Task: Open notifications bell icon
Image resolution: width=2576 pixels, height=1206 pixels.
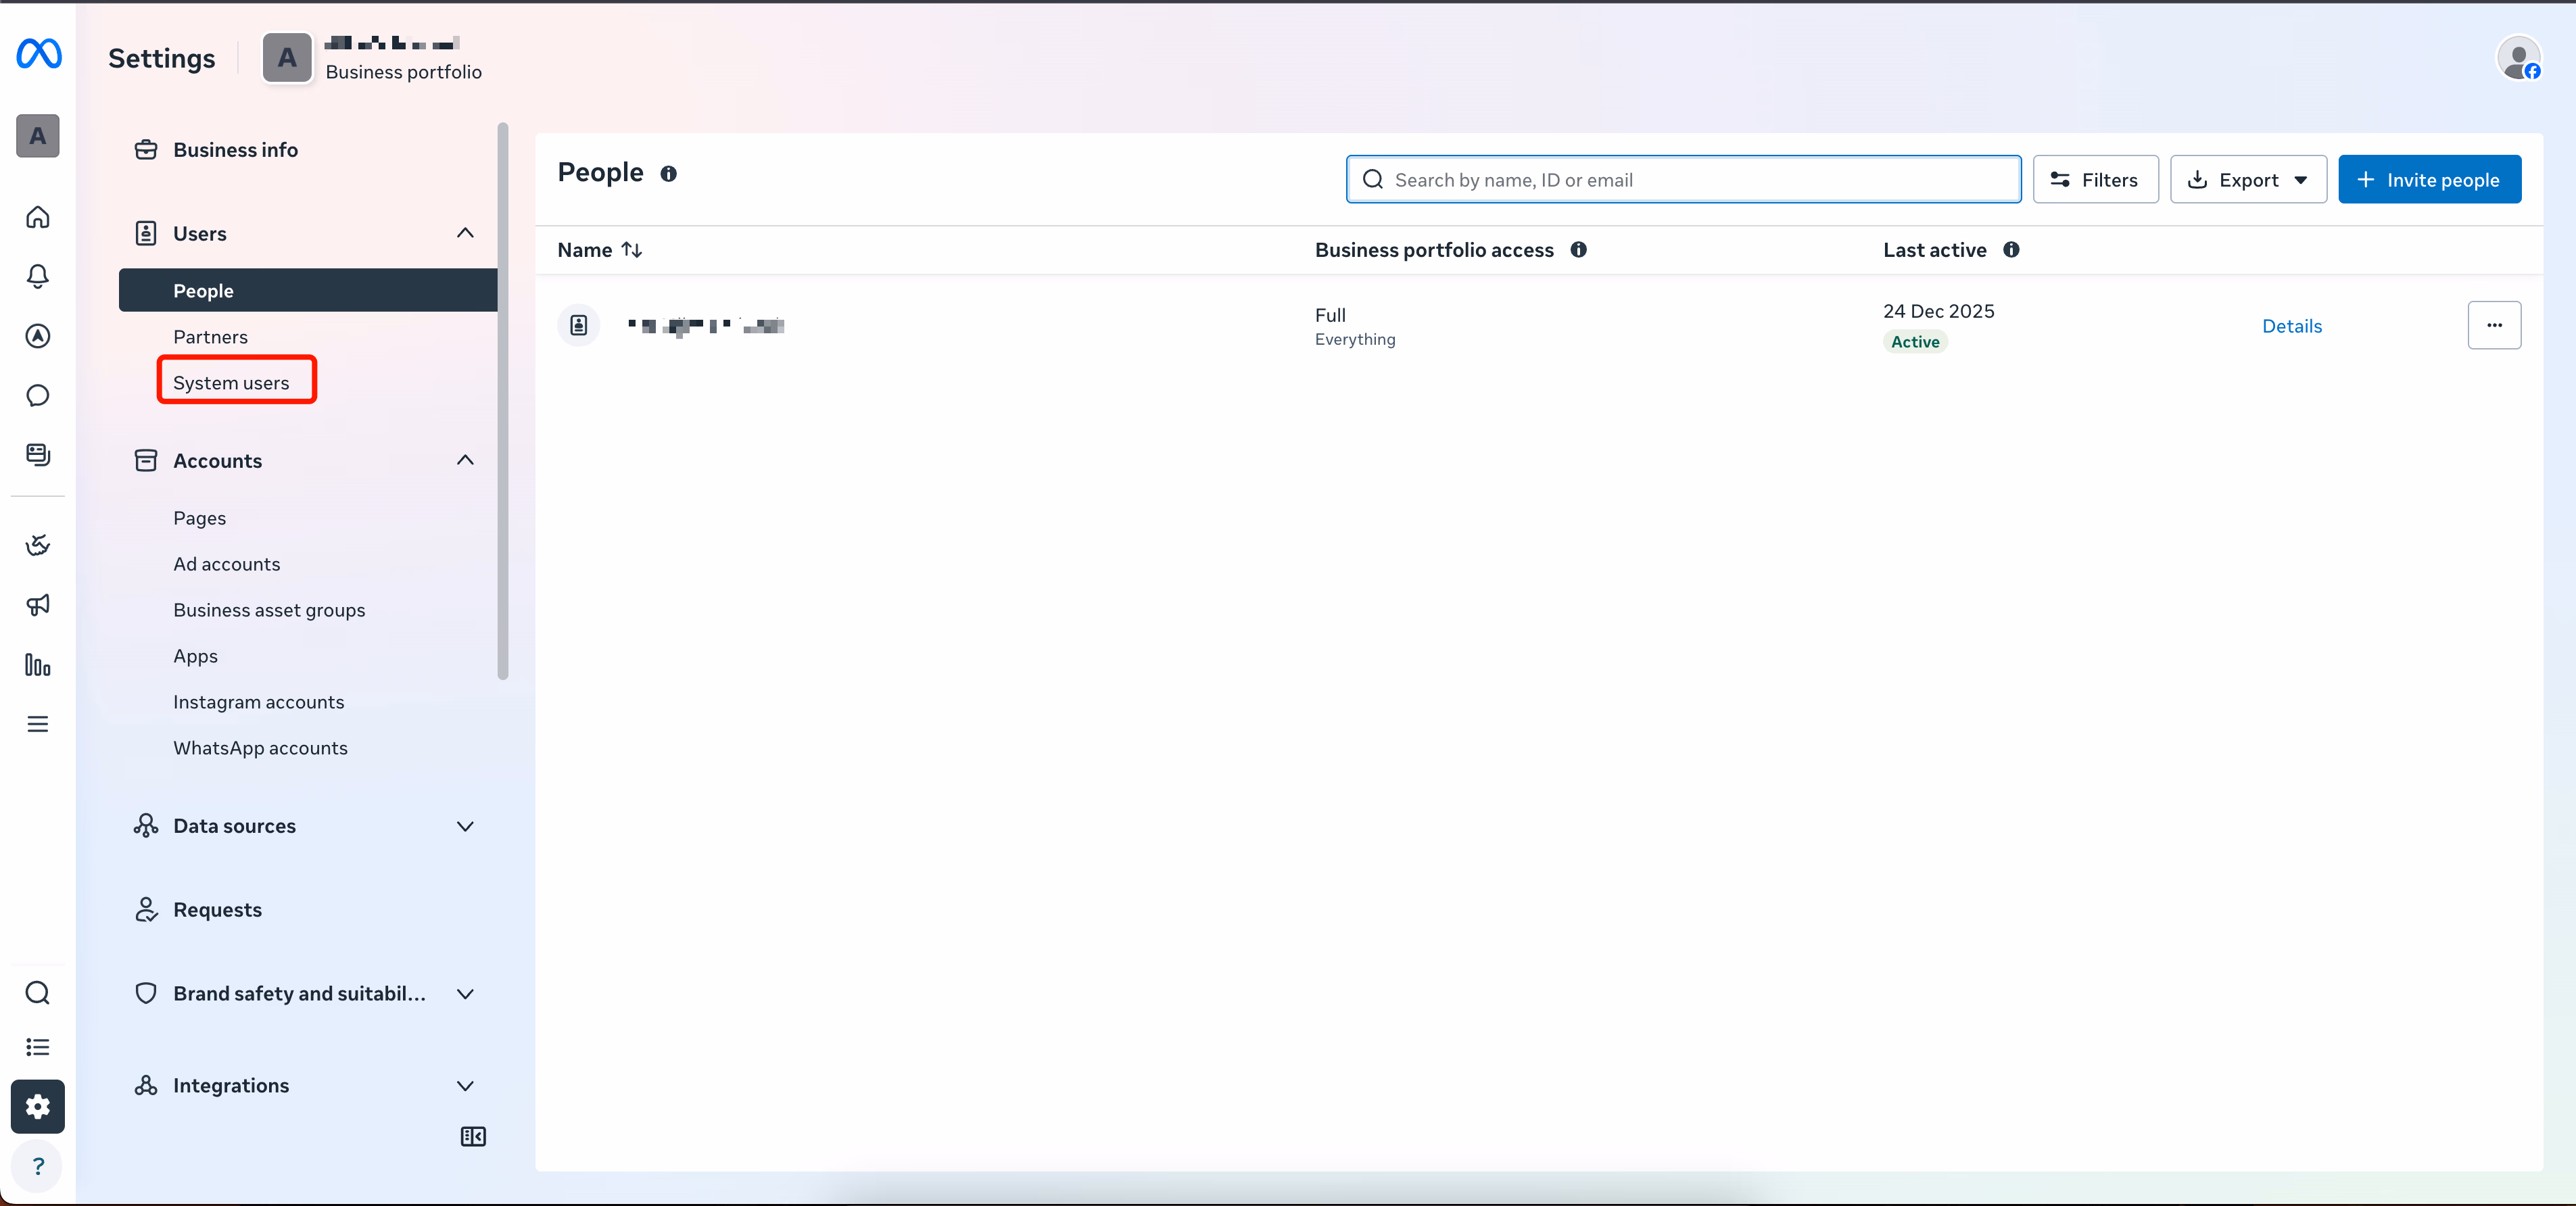Action: pos(38,276)
